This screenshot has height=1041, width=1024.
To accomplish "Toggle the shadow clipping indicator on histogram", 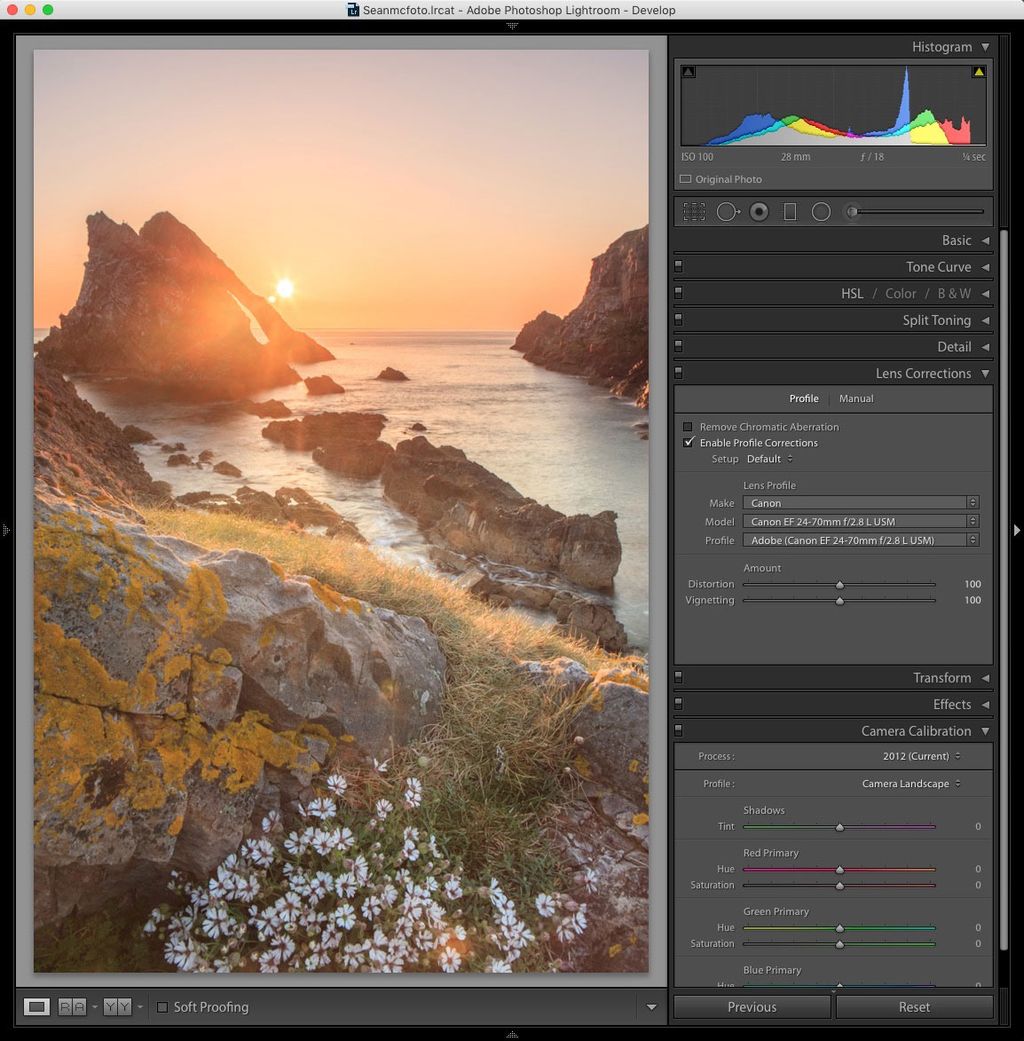I will pos(688,71).
